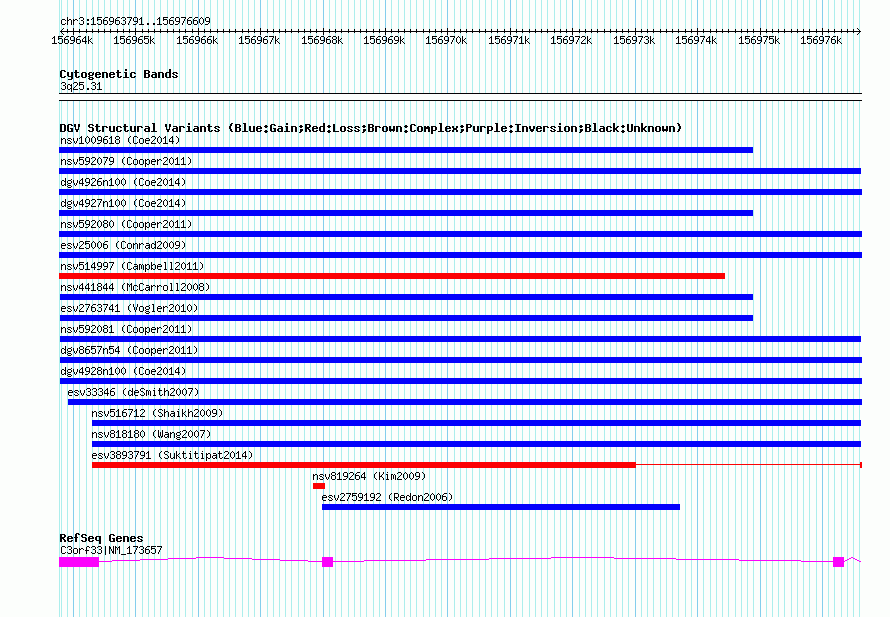This screenshot has height=617, width=890.
Task: Click the esv33346 (deSmith2007) variant label
Action: point(133,392)
